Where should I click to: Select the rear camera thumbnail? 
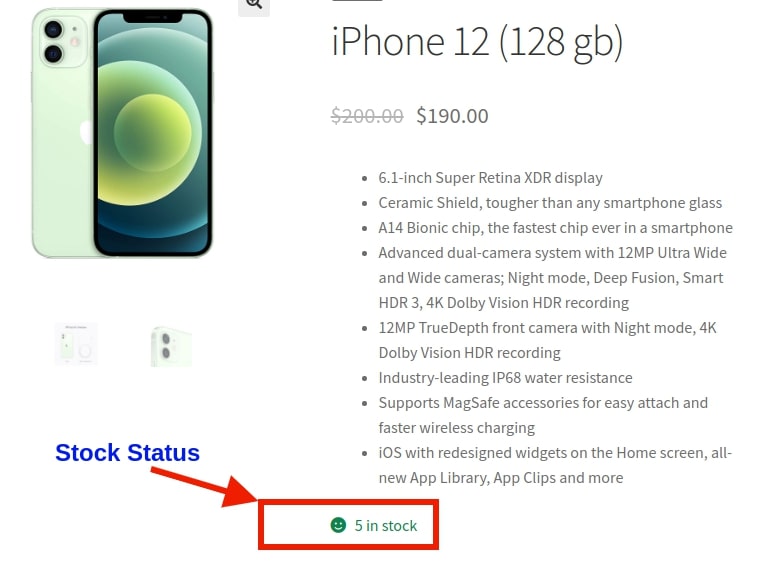(171, 346)
